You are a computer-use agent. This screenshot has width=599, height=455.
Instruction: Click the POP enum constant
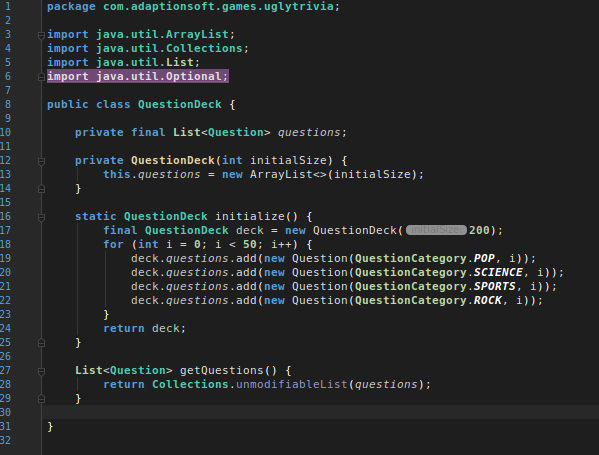point(484,258)
